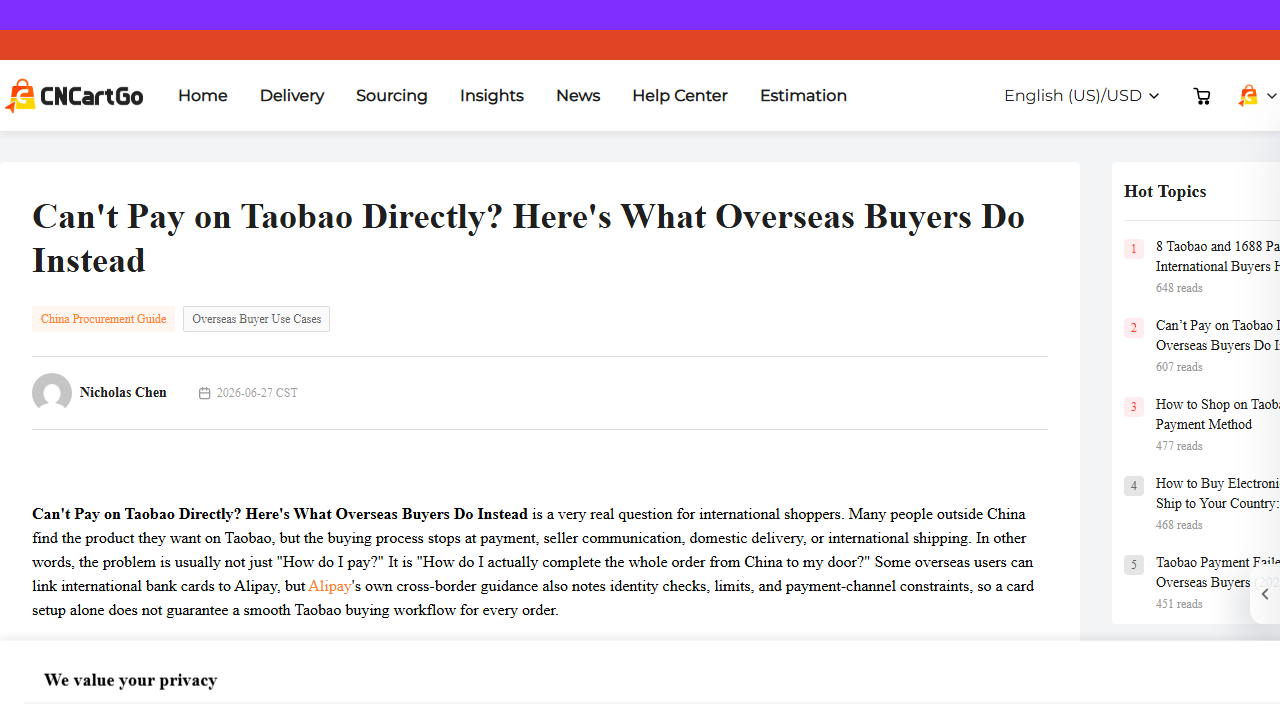Click the China Procurement Guide tag

click(x=103, y=319)
